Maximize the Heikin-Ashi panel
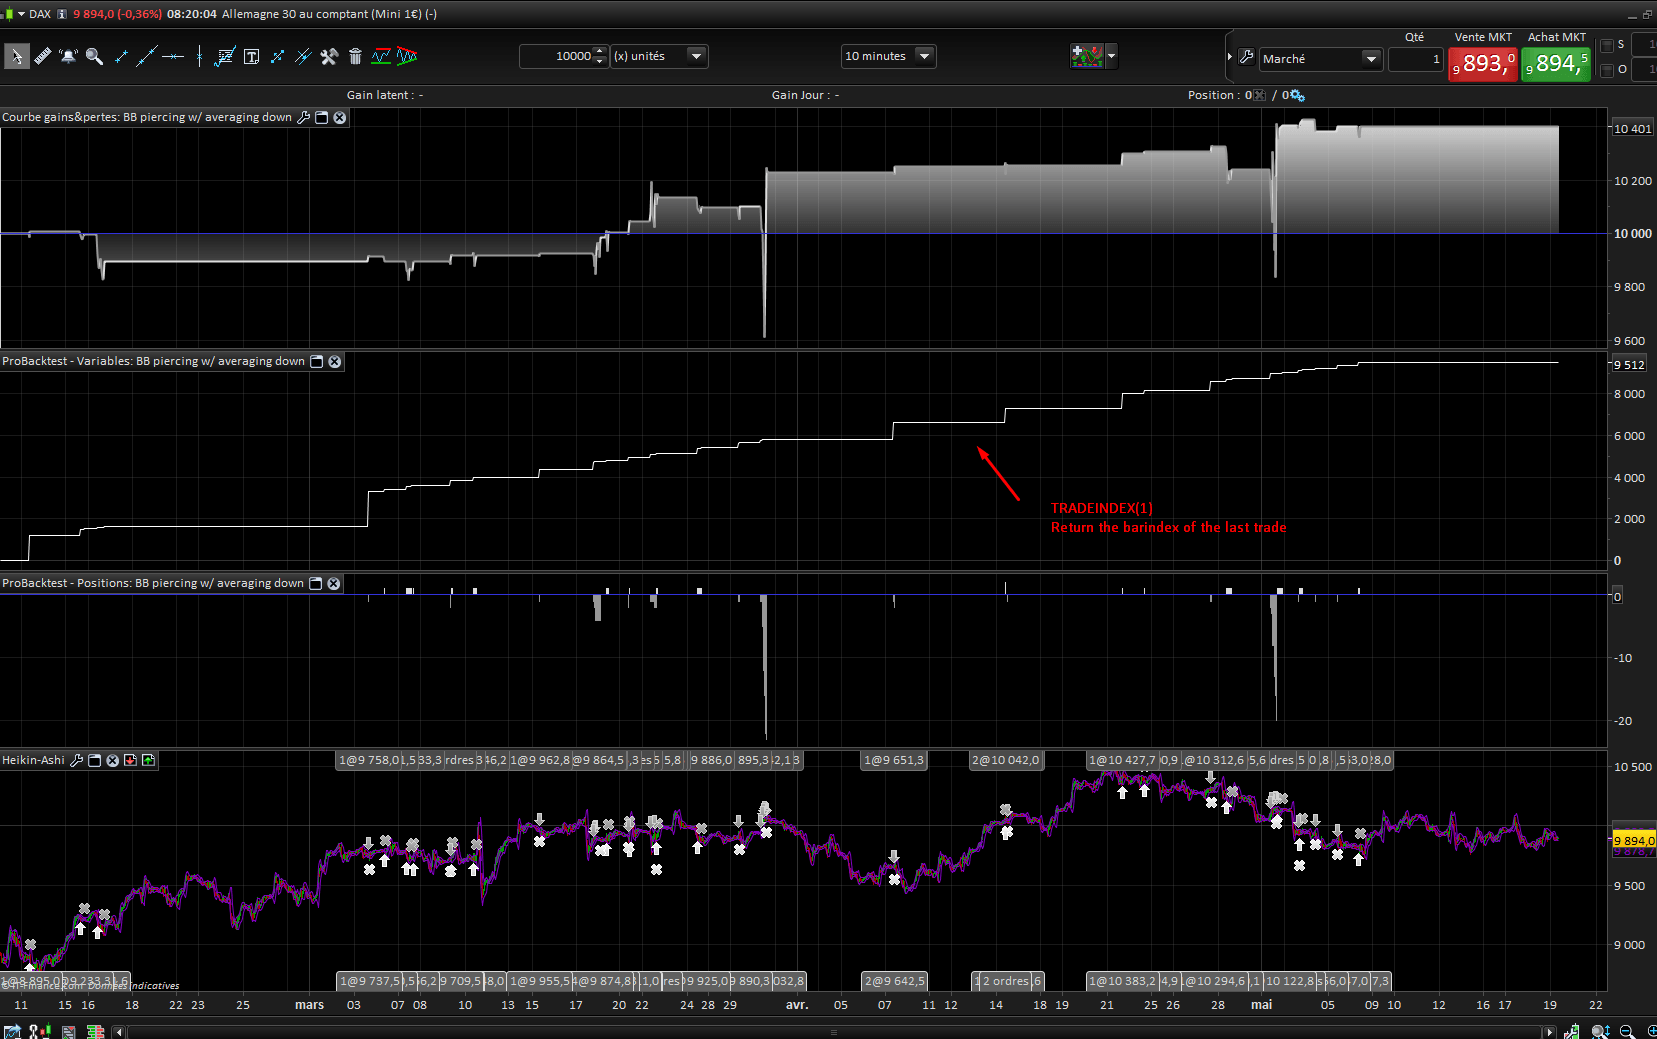The width and height of the screenshot is (1657, 1039). coord(94,760)
